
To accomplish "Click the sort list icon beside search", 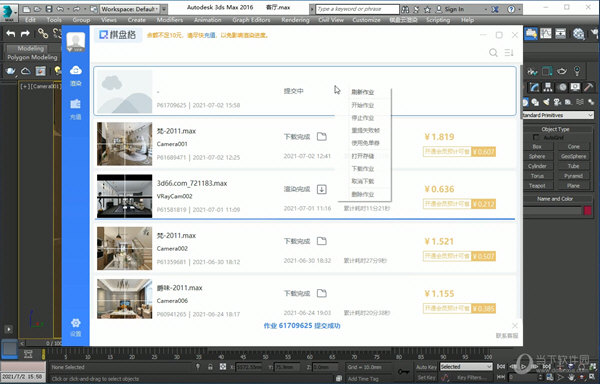I will 509,53.
